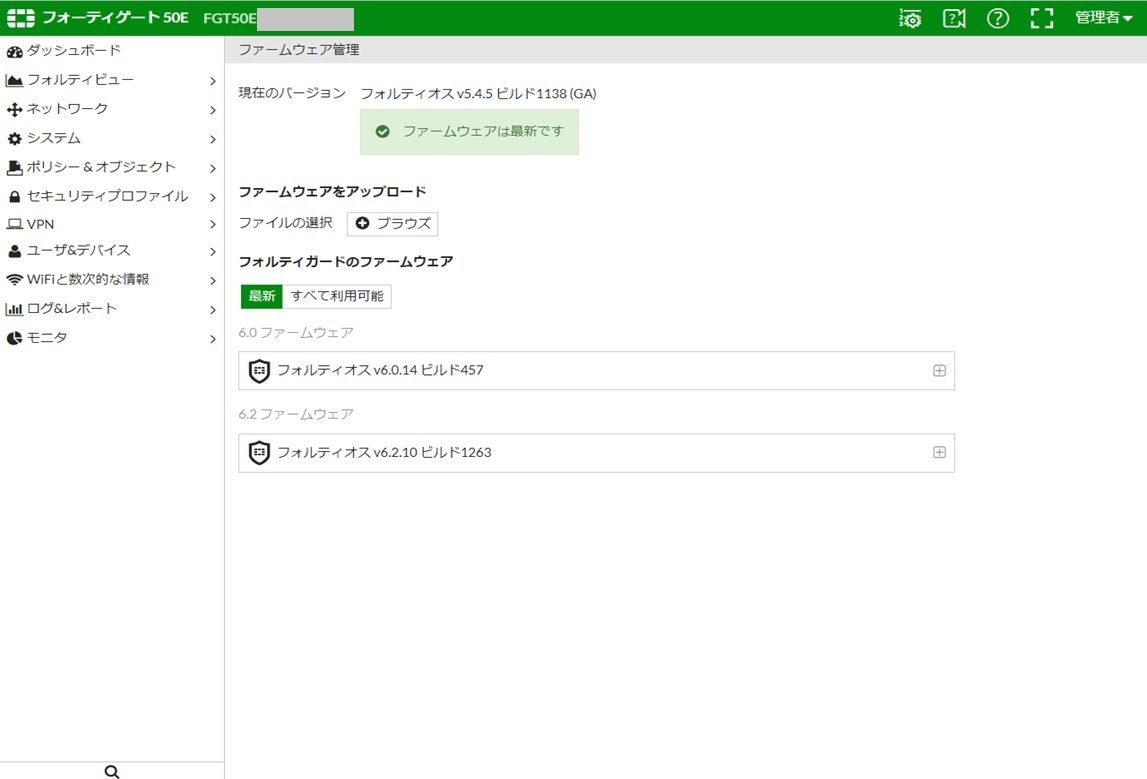The height and width of the screenshot is (779, 1147).
Task: Open the video tutorial icon in header
Action: pos(954,18)
